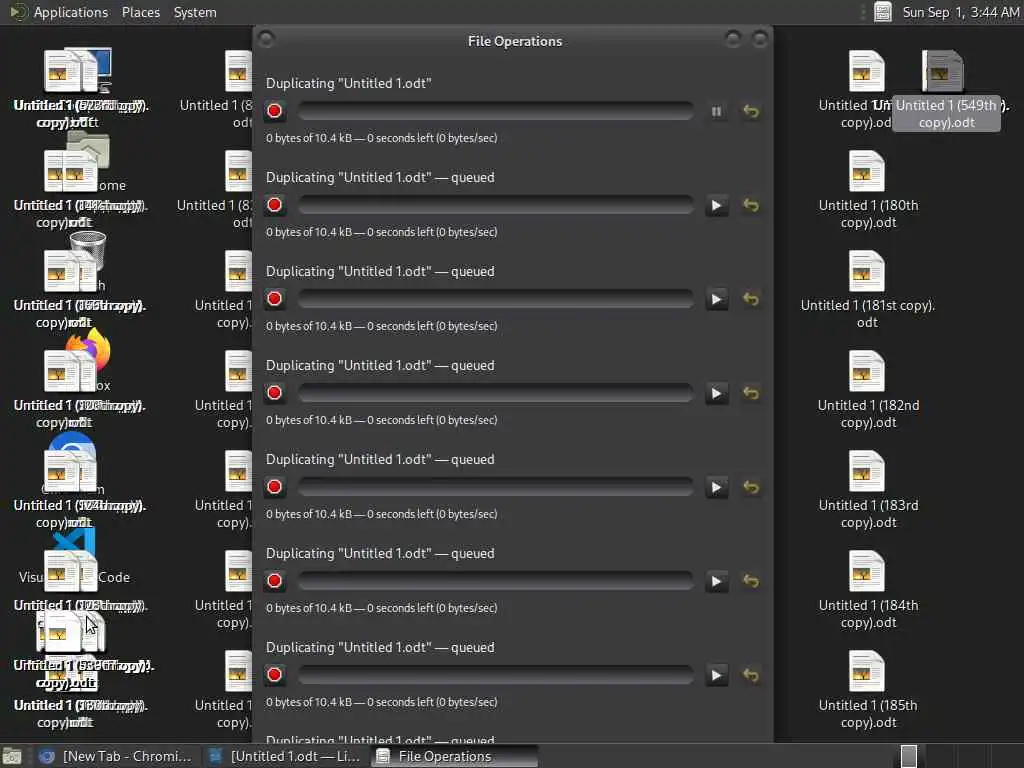The width and height of the screenshot is (1024, 768).
Task: Undo the fourth queued duplicating operation
Action: click(751, 488)
